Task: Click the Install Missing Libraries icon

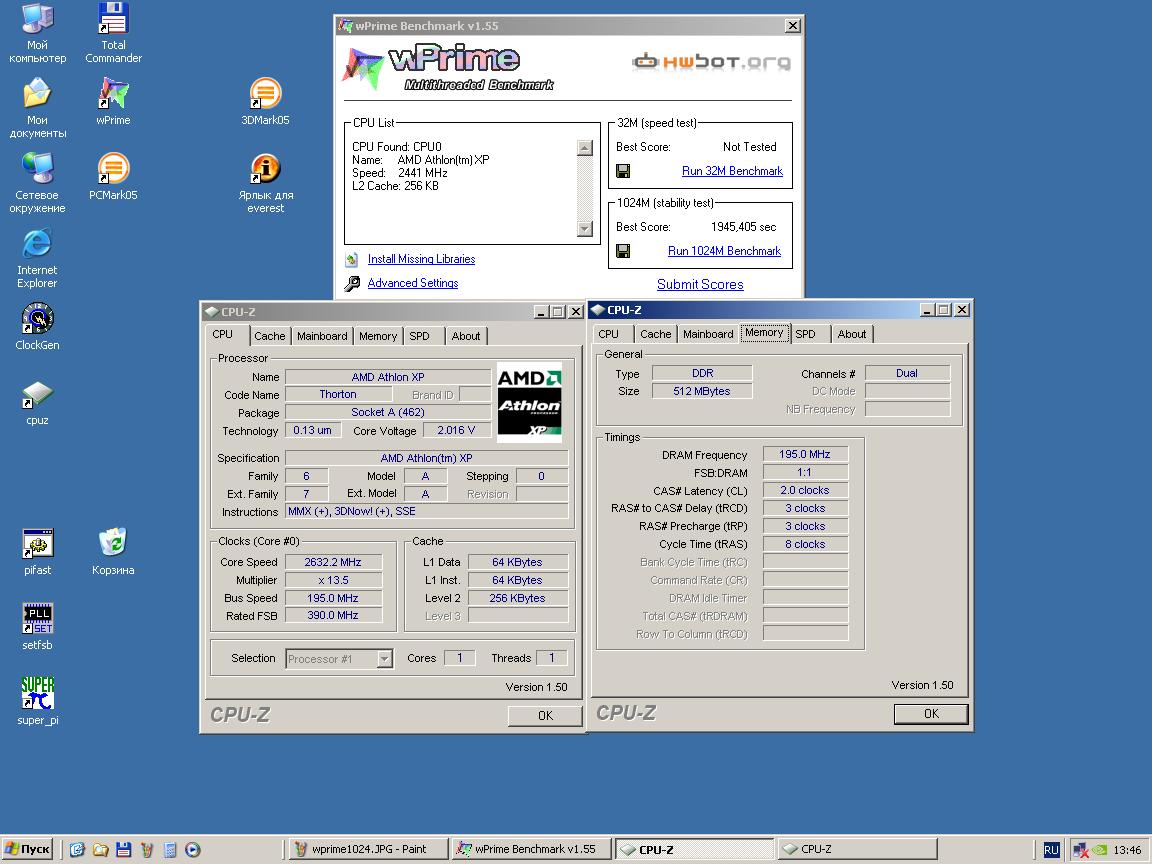Action: (353, 259)
